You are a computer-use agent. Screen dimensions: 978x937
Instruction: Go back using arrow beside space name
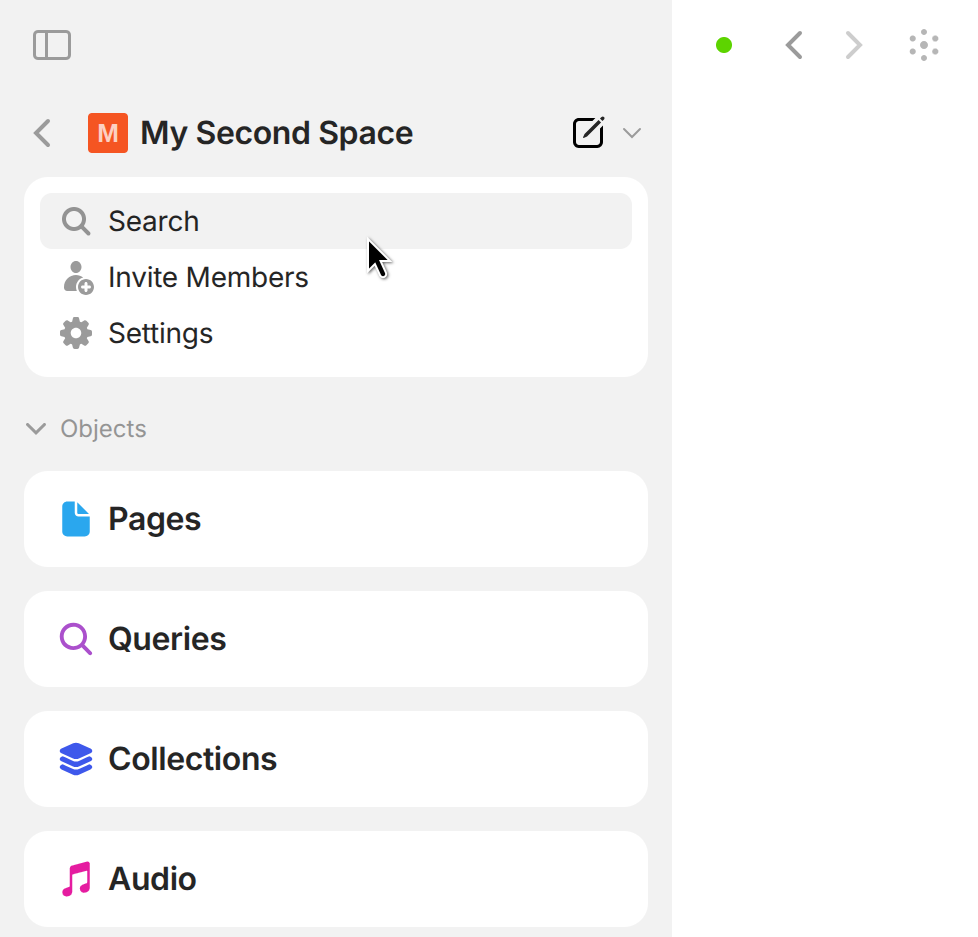point(42,133)
